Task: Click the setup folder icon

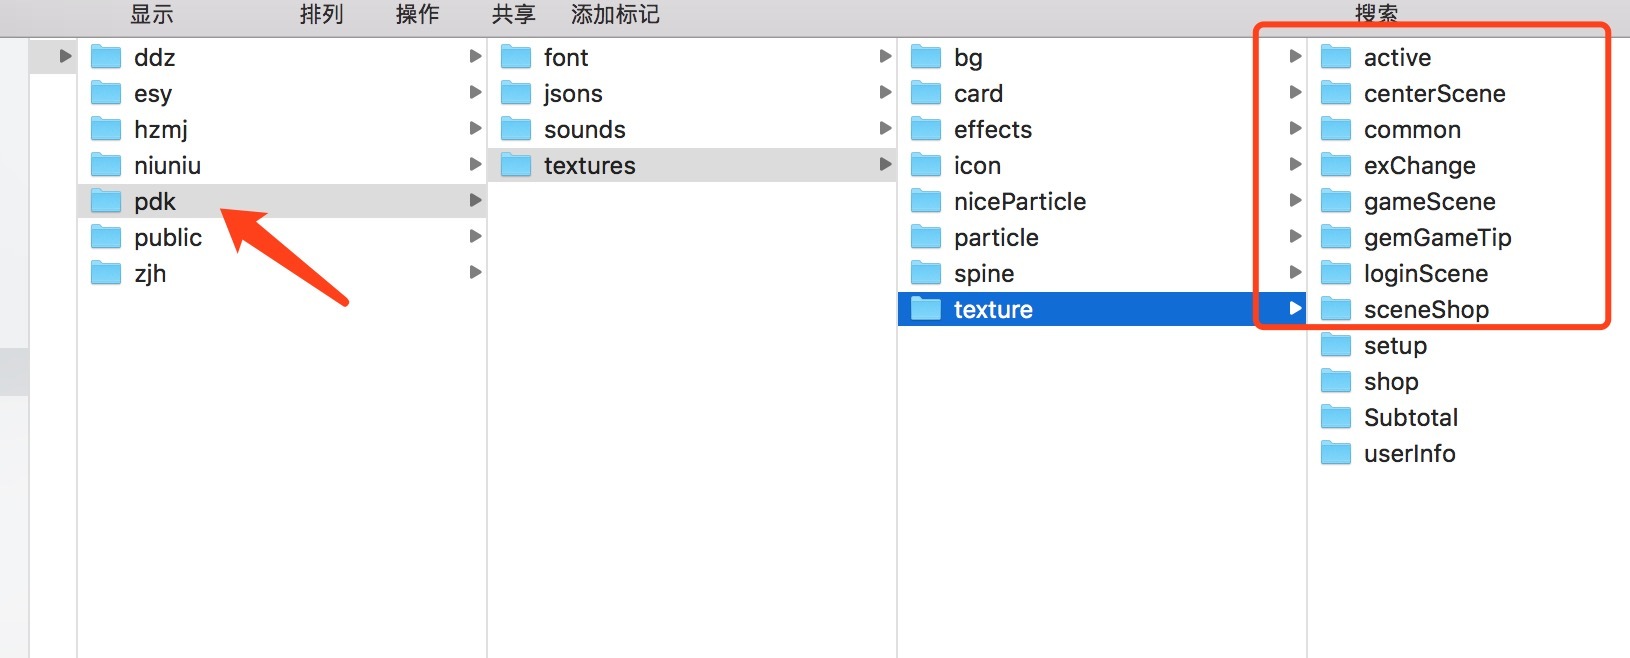Action: (1336, 345)
